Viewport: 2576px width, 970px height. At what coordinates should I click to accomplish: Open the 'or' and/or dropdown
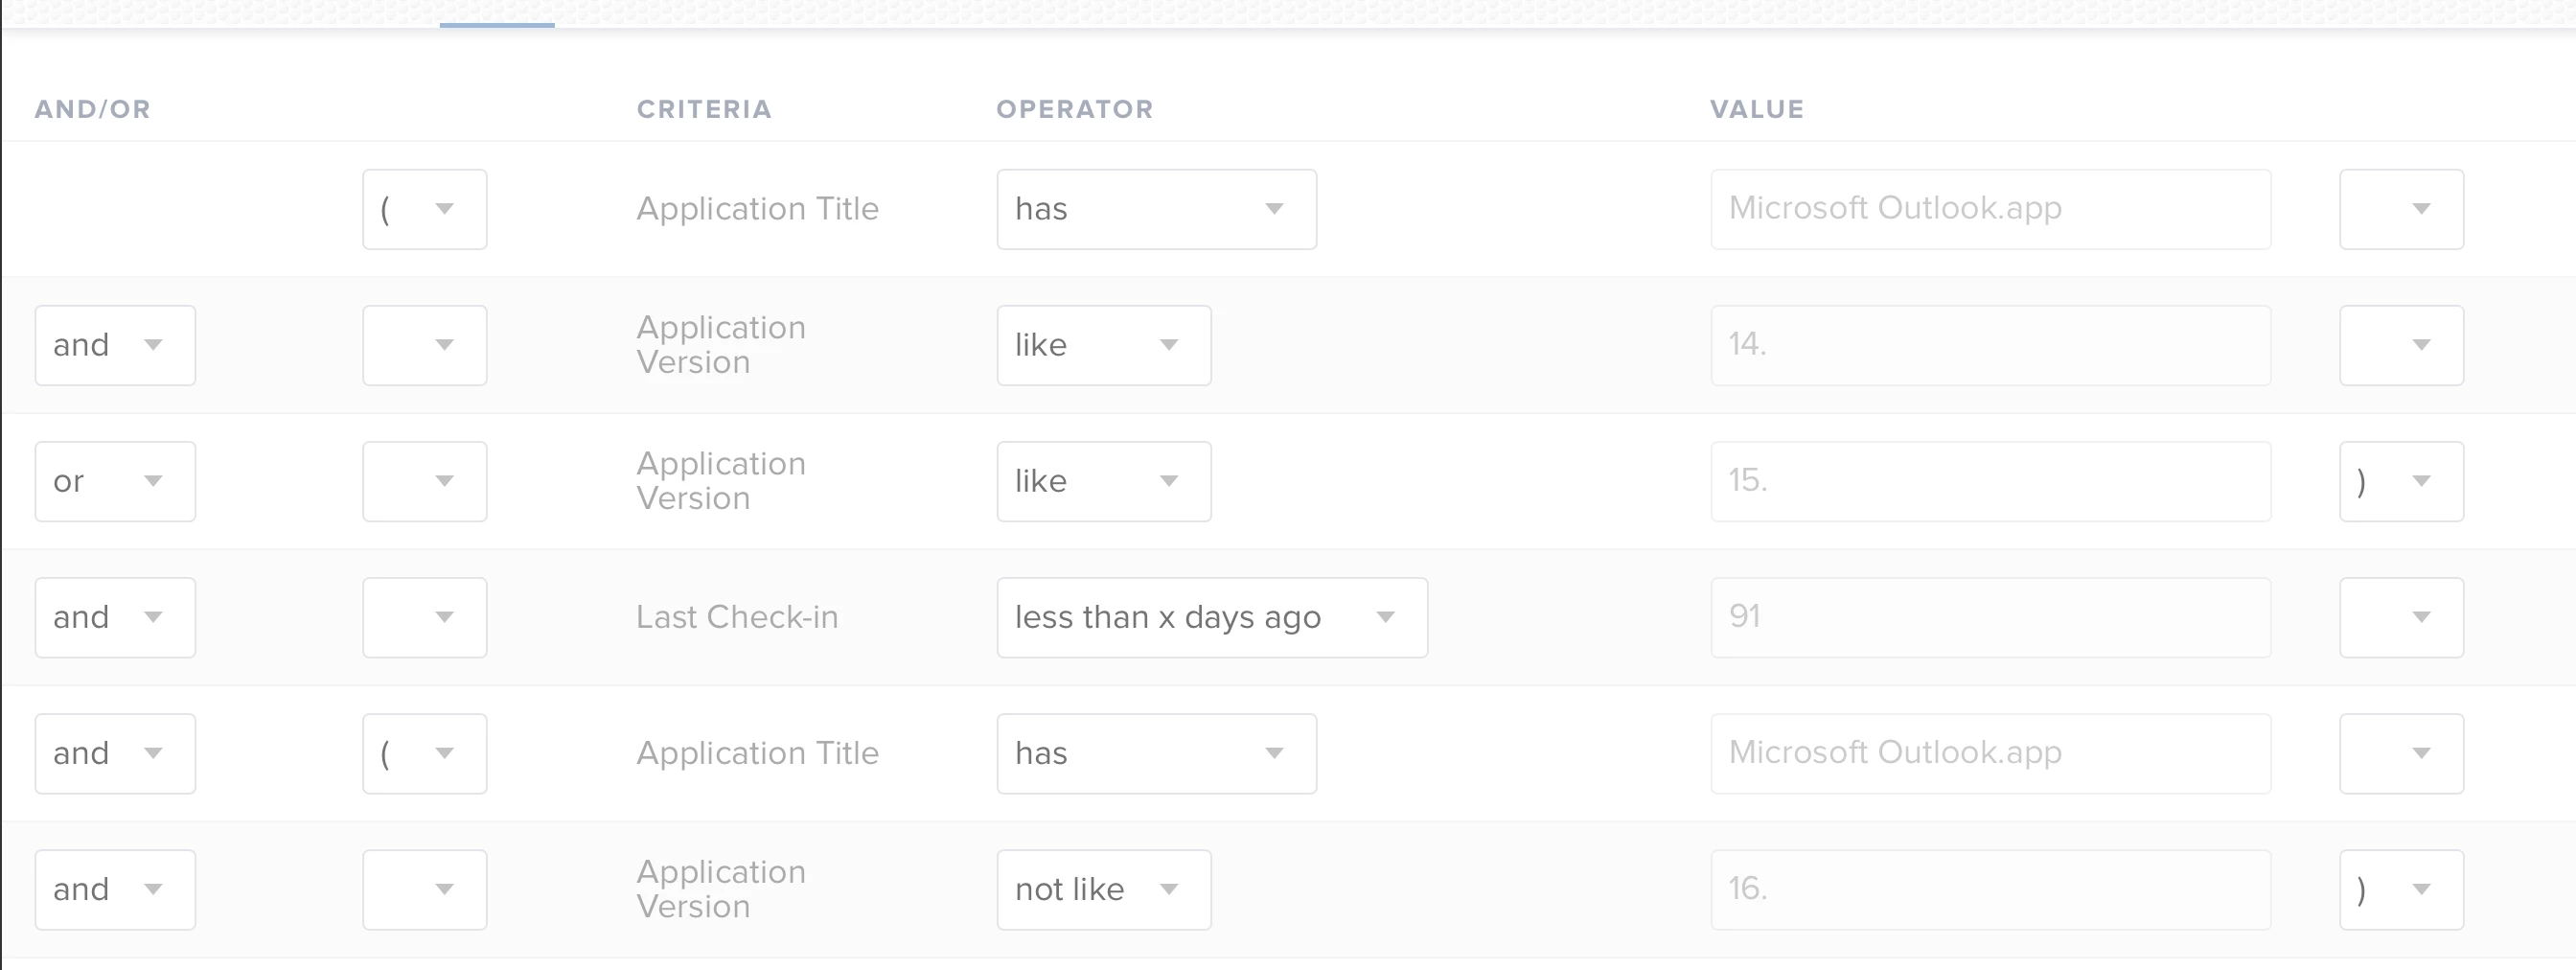(x=115, y=481)
